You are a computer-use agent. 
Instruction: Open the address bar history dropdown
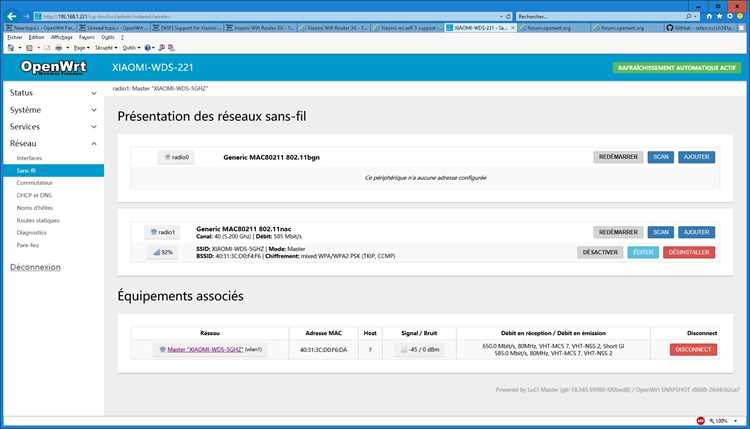501,16
